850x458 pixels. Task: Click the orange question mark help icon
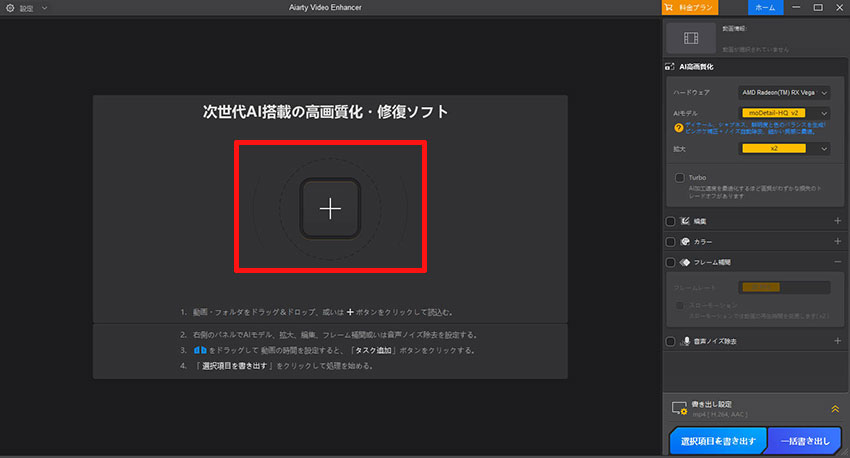coord(678,128)
